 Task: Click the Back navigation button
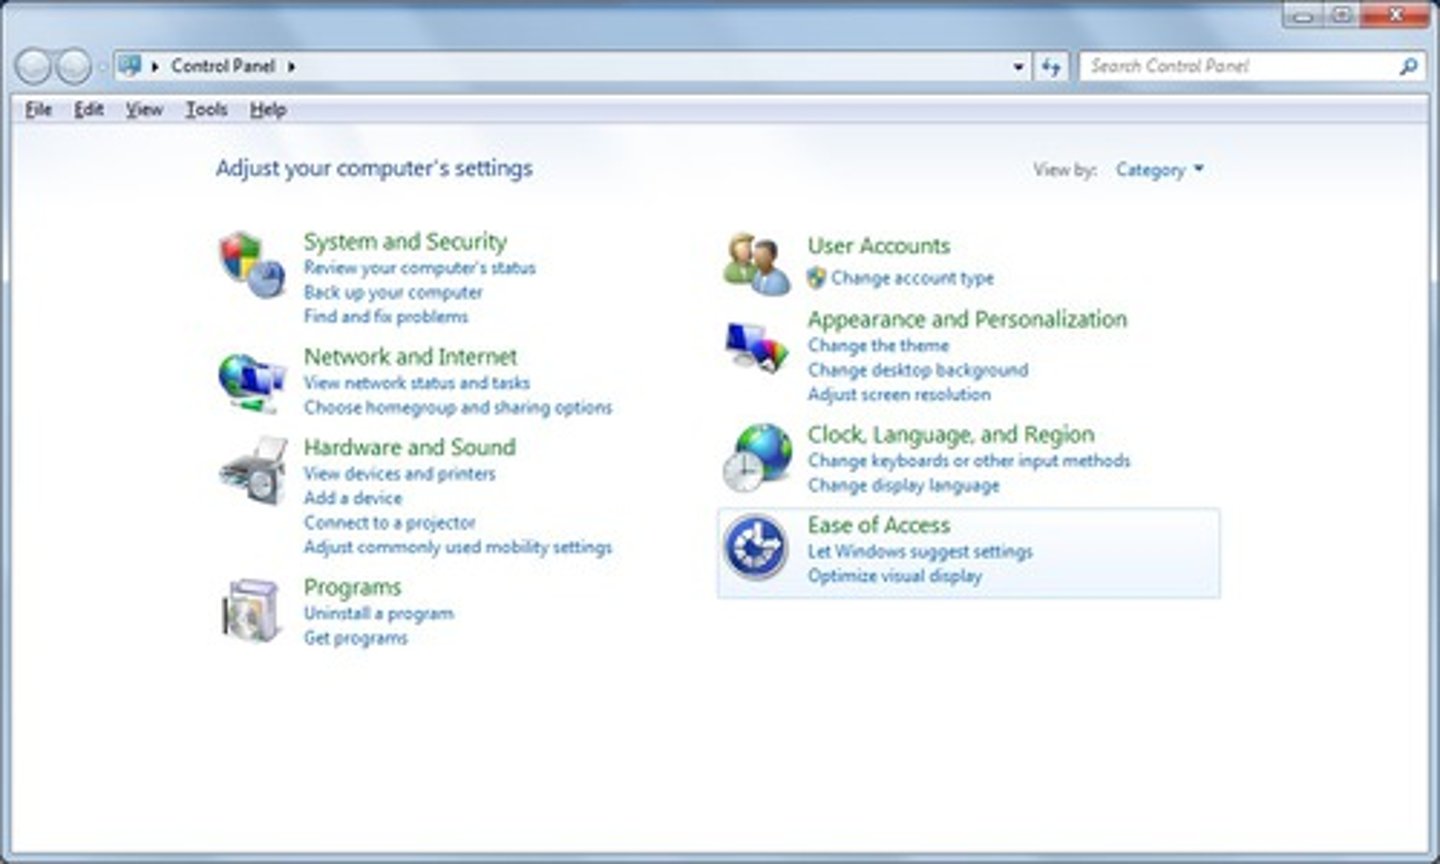point(34,67)
